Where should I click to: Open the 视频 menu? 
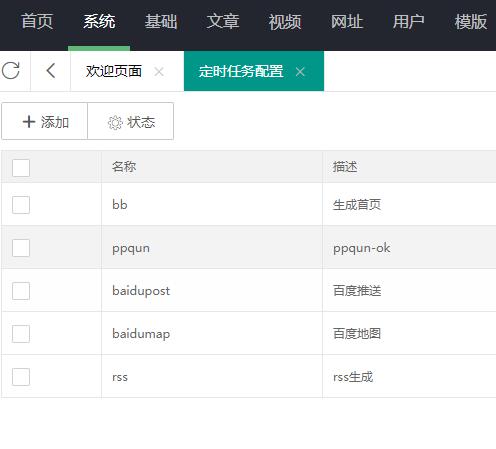tap(285, 22)
